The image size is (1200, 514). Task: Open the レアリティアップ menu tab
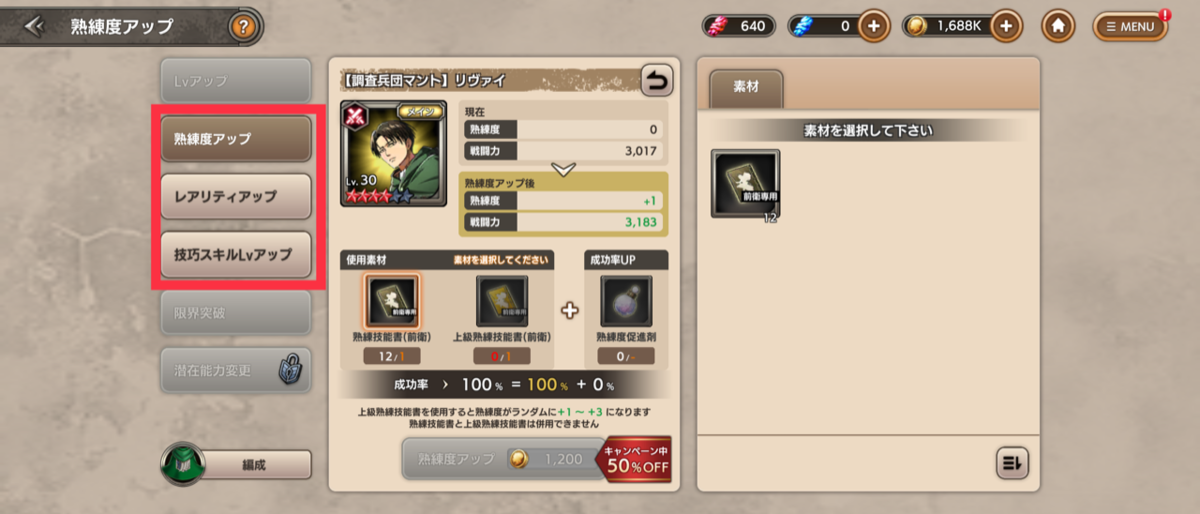[x=236, y=196]
